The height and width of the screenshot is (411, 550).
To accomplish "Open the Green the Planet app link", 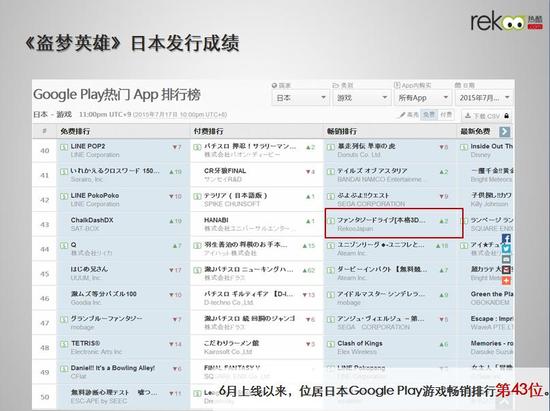I will click(491, 294).
